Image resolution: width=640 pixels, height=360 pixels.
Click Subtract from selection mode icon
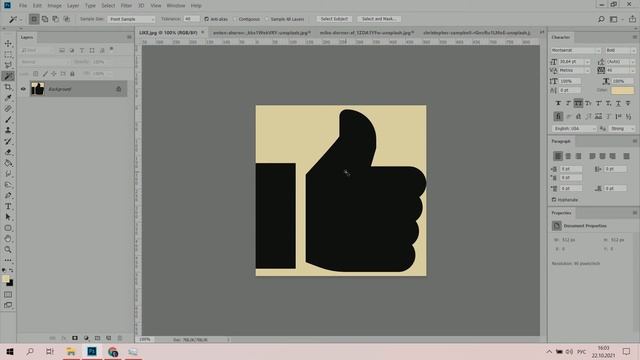point(56,19)
